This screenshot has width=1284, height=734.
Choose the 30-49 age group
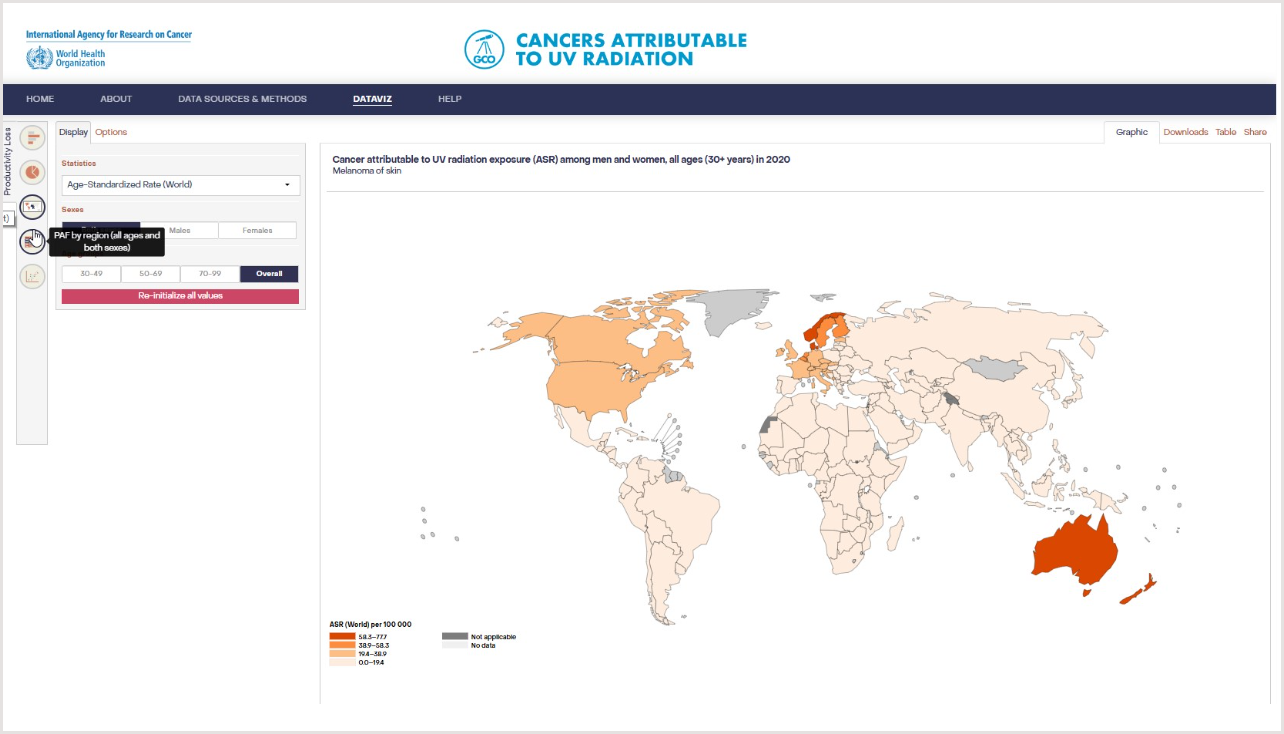(91, 274)
